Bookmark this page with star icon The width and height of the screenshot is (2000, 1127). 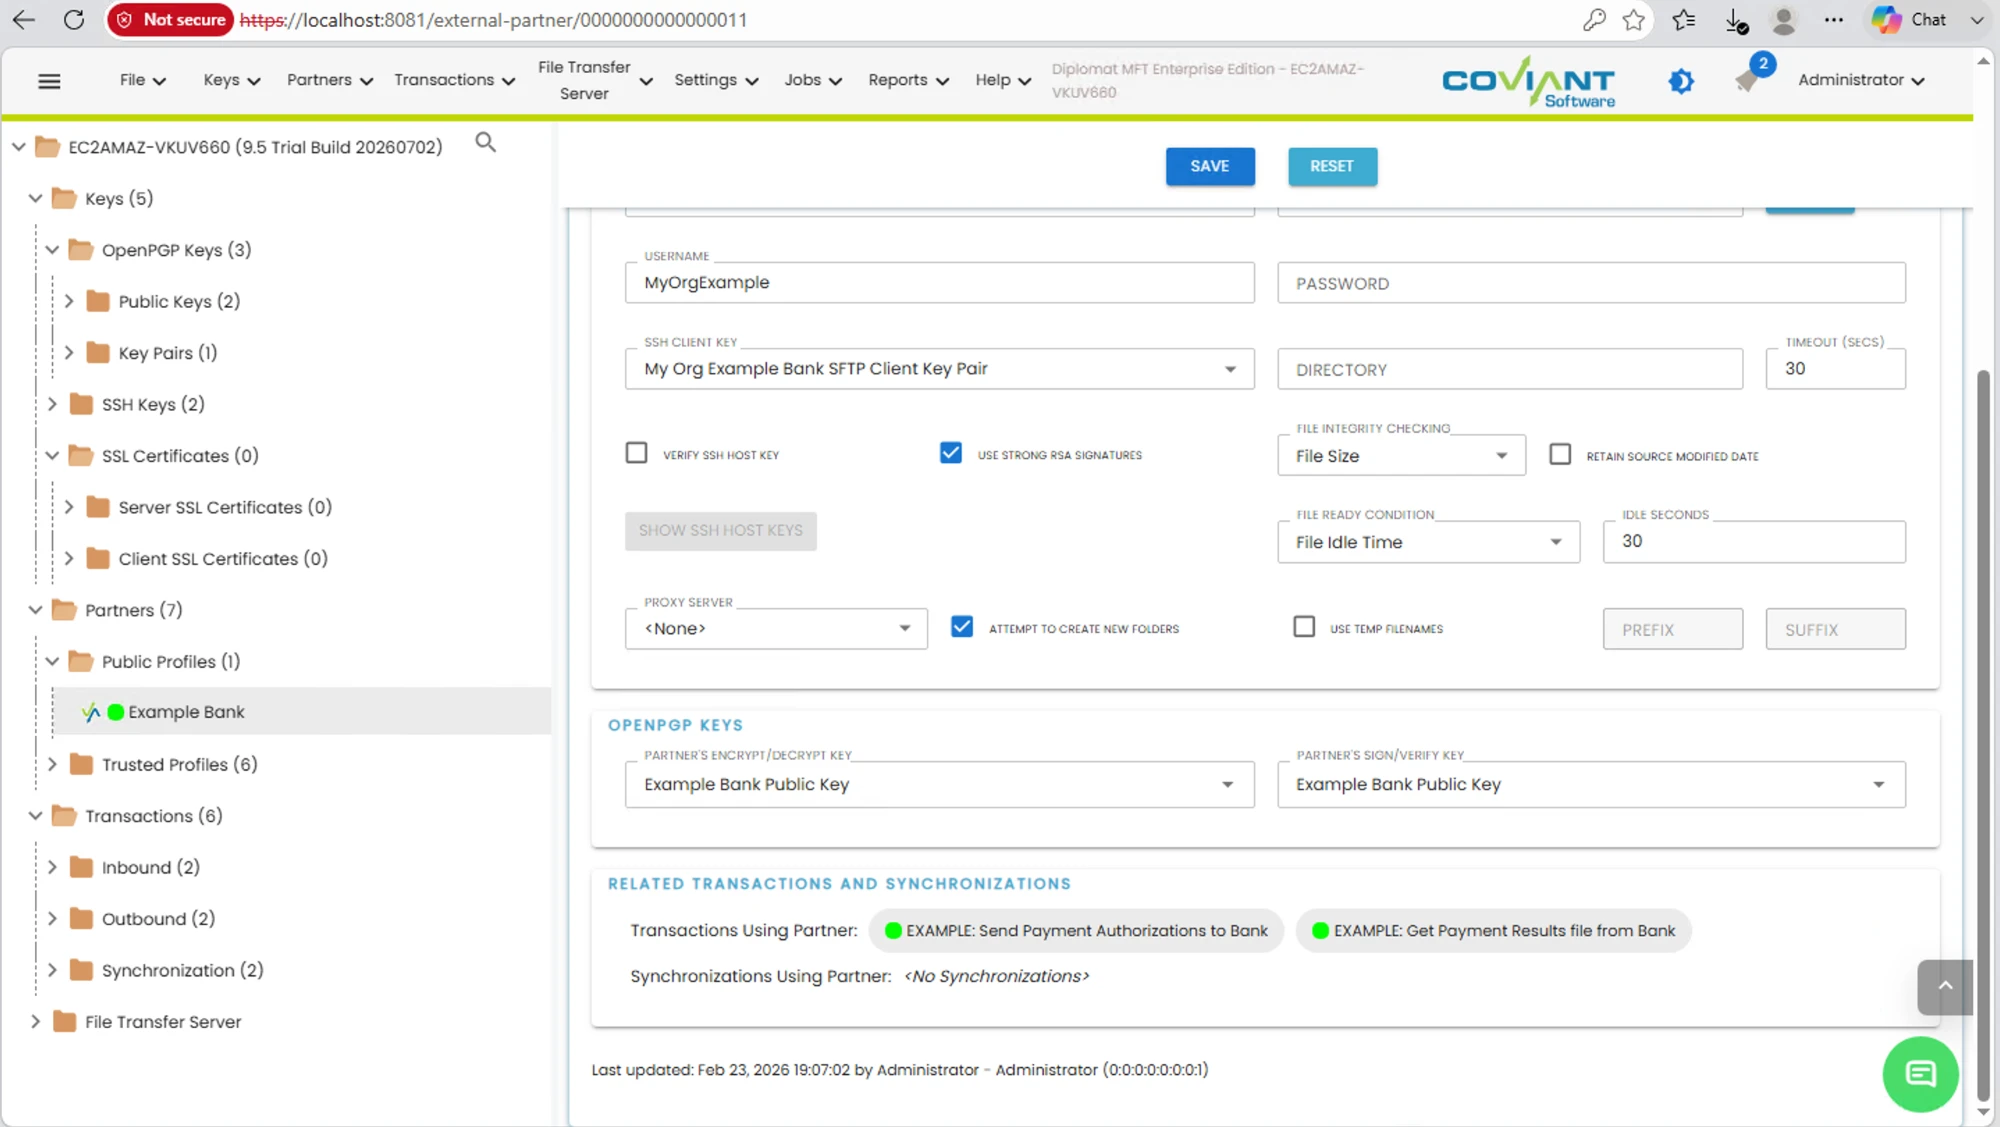1634,20
